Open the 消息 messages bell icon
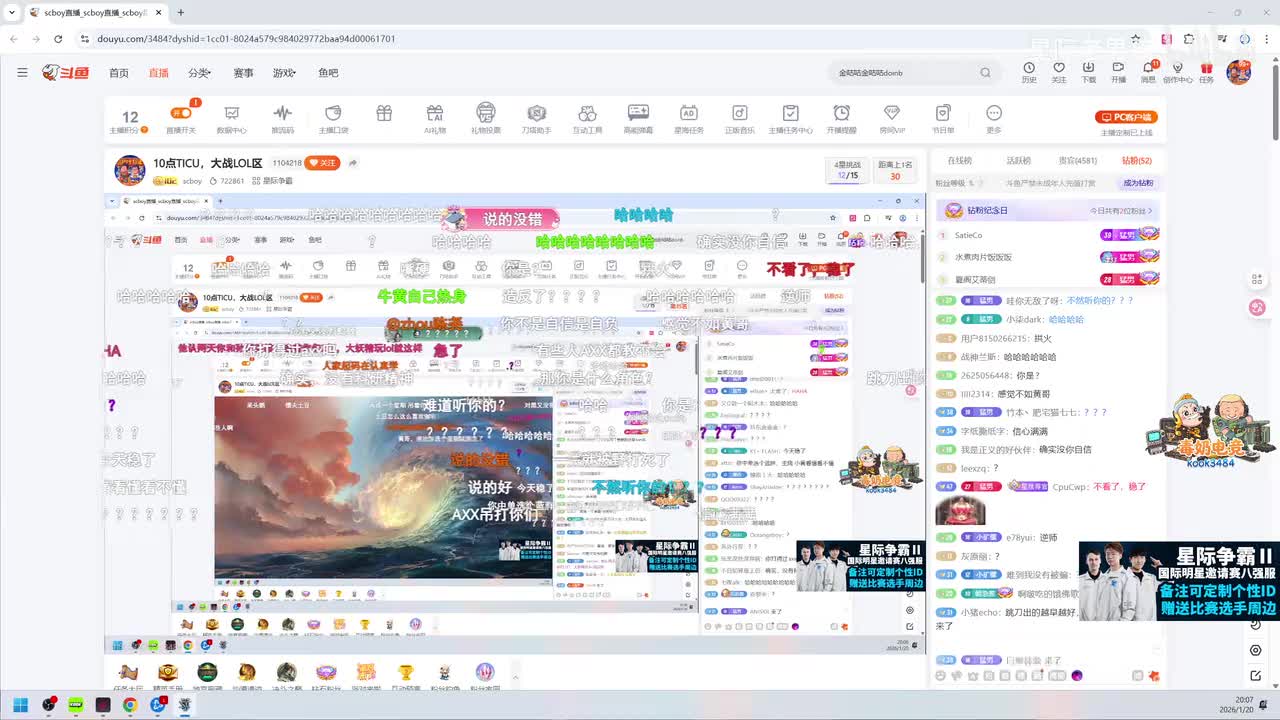 1148,72
